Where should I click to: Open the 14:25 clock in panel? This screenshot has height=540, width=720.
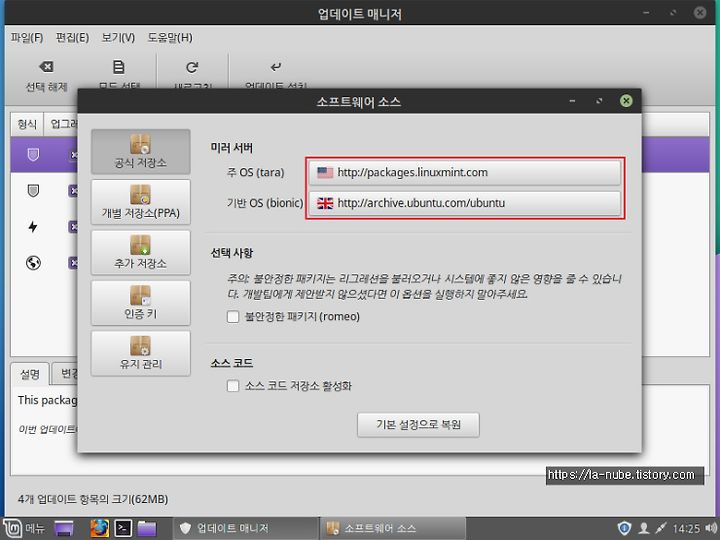click(686, 529)
